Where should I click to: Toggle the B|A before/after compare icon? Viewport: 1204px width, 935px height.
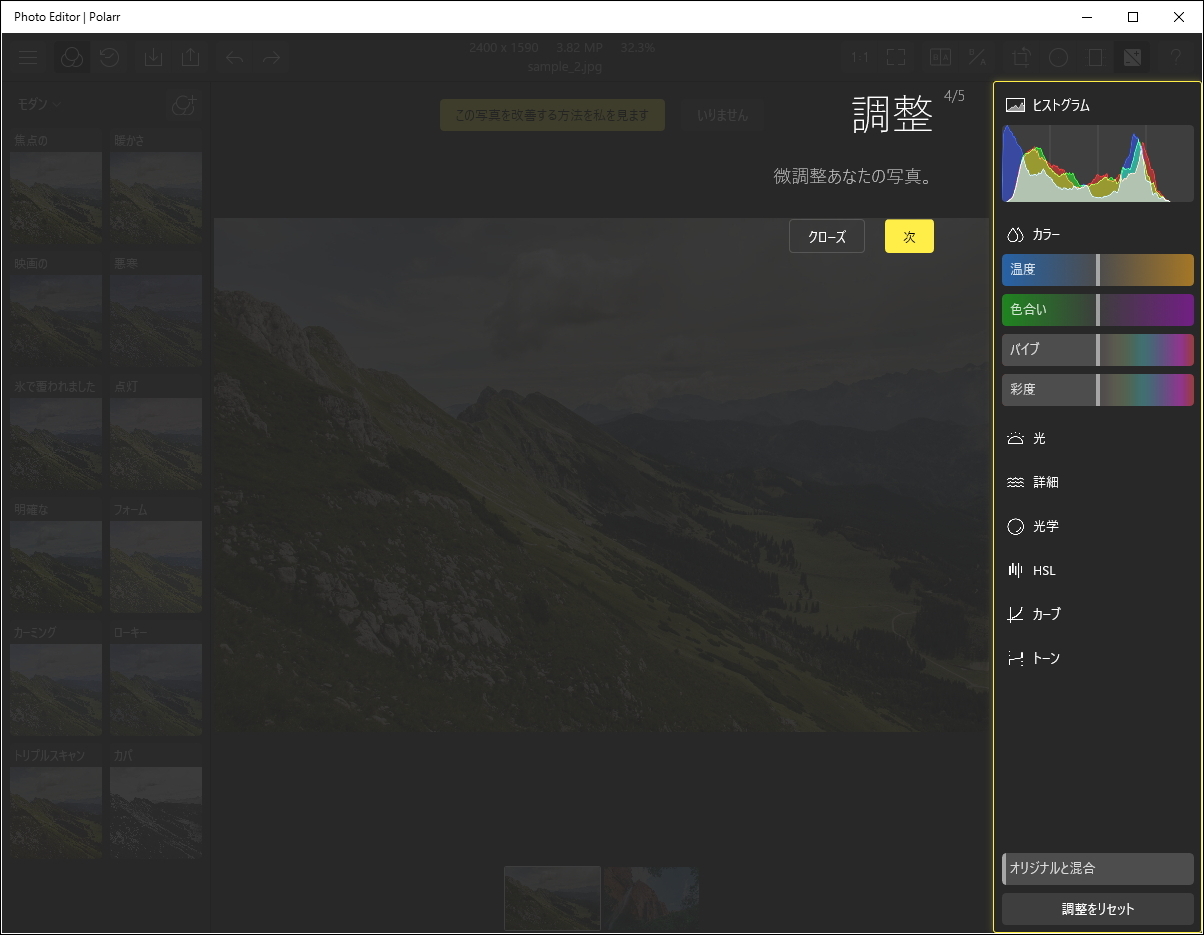(940, 57)
